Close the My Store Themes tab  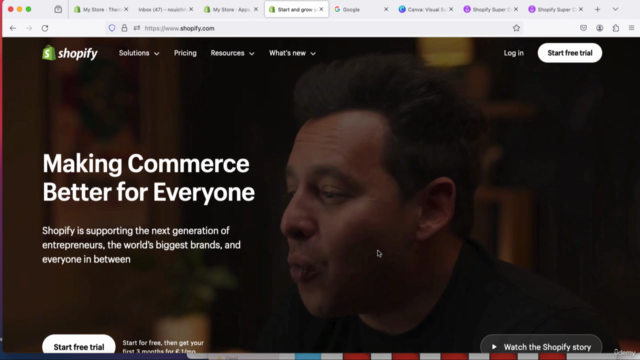click(126, 9)
